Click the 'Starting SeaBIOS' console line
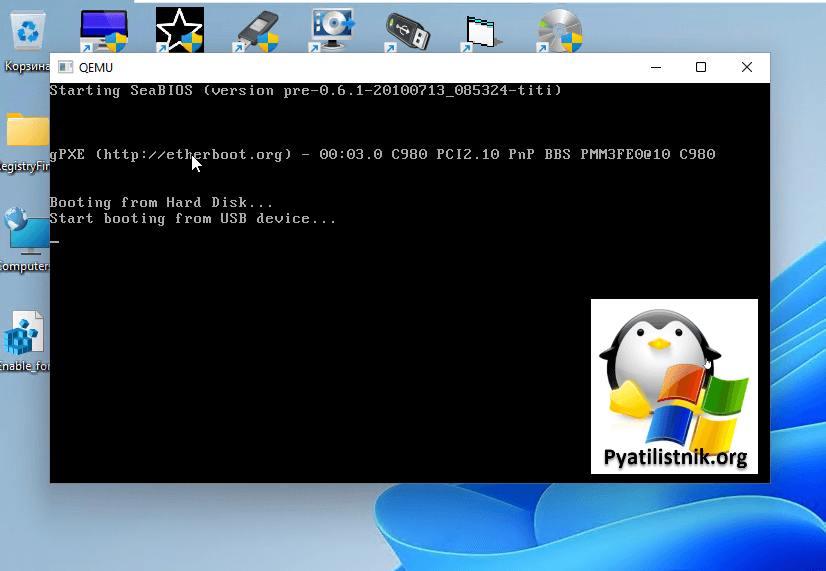This screenshot has height=571, width=826. coord(305,90)
